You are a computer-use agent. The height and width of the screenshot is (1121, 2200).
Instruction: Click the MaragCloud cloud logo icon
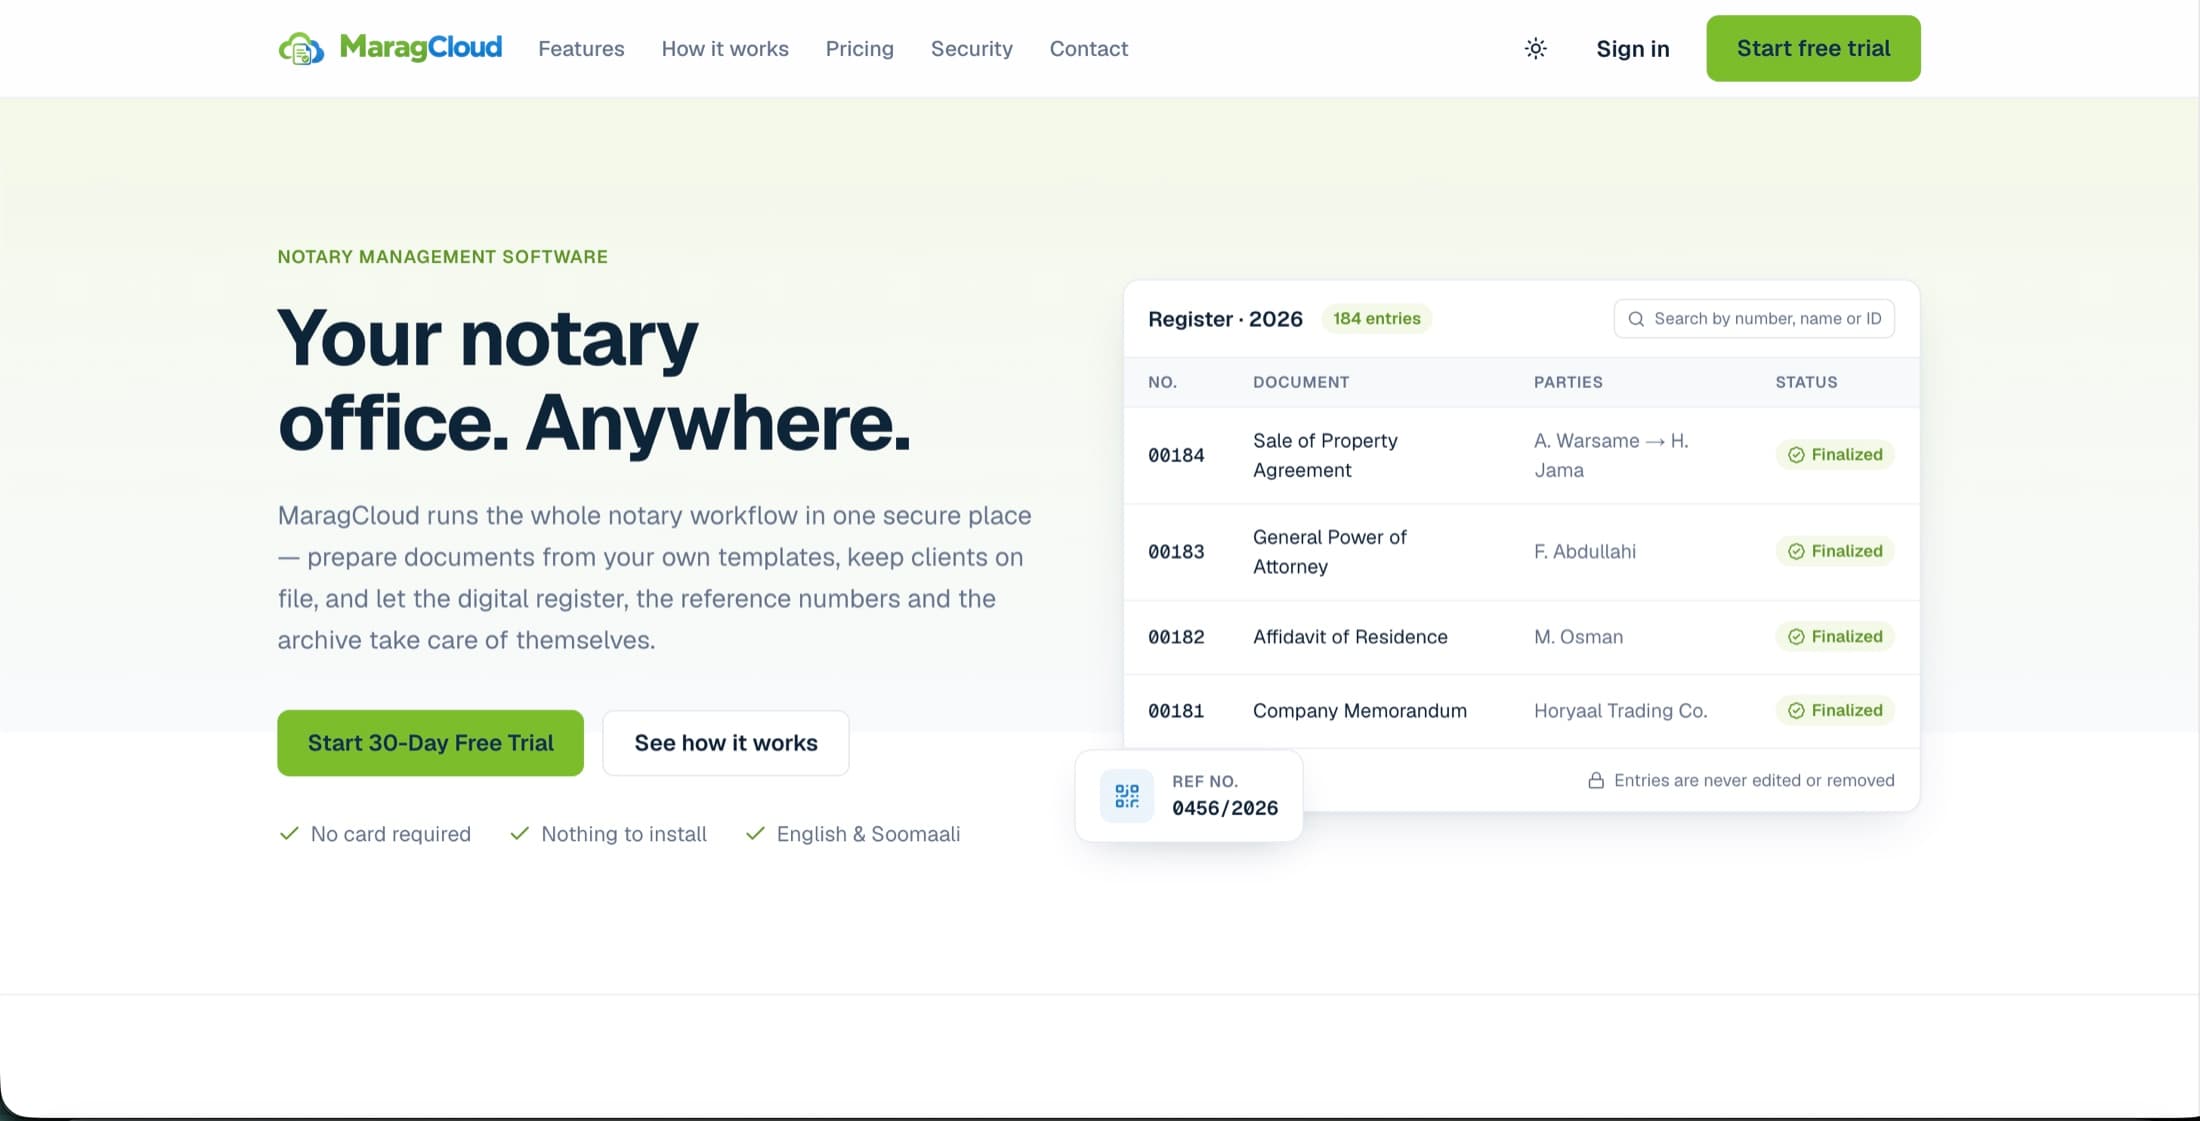[301, 48]
